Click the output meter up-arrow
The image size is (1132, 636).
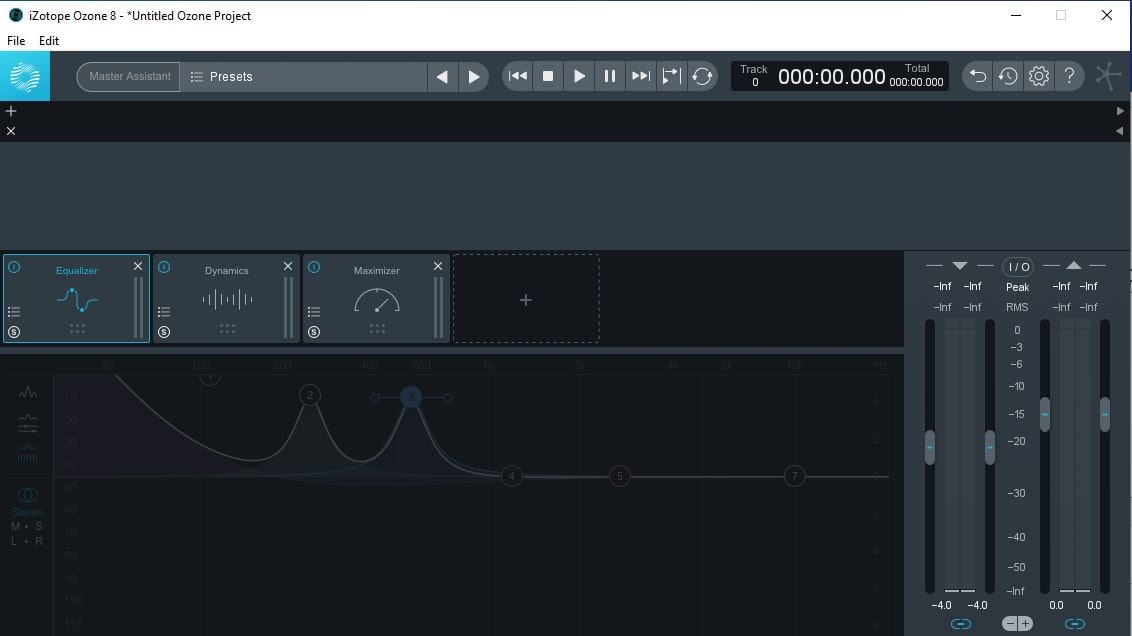coord(1074,266)
